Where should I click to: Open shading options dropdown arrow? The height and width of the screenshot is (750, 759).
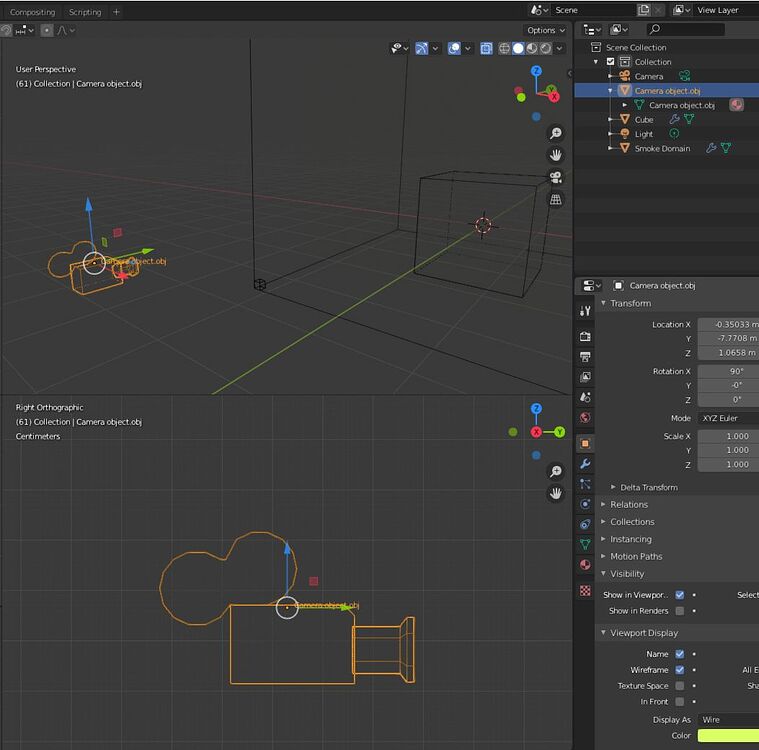tap(560, 48)
